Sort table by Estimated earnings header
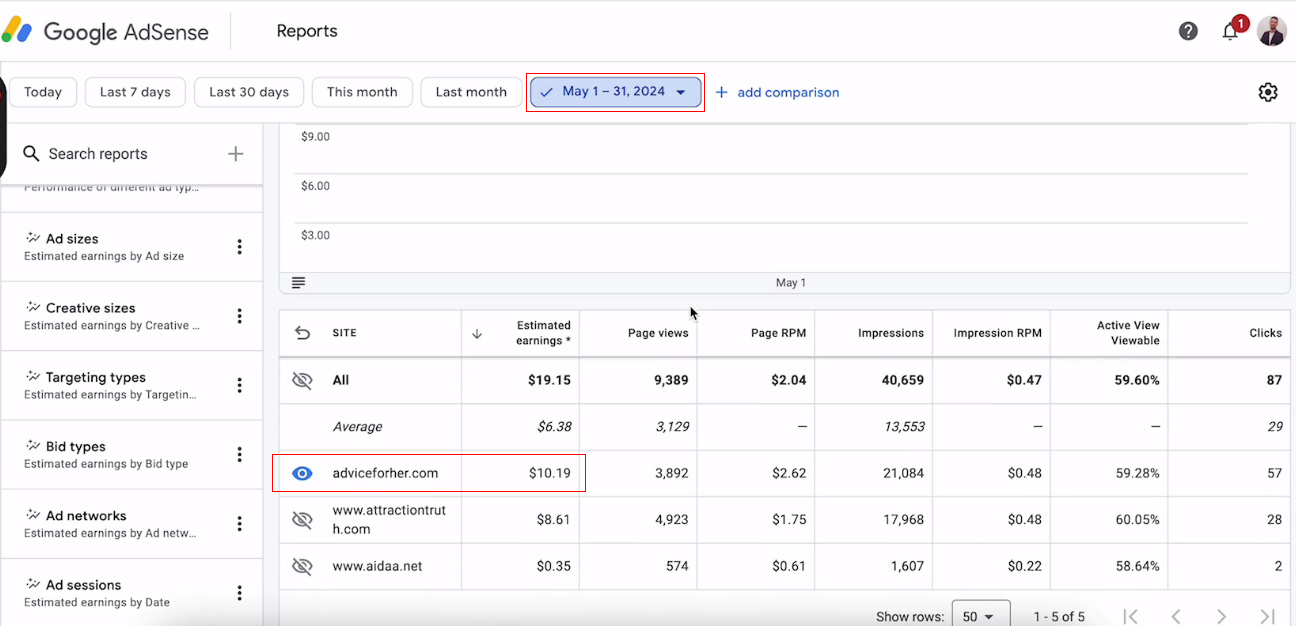Screen dimensions: 1296x626 pyautogui.click(x=544, y=333)
